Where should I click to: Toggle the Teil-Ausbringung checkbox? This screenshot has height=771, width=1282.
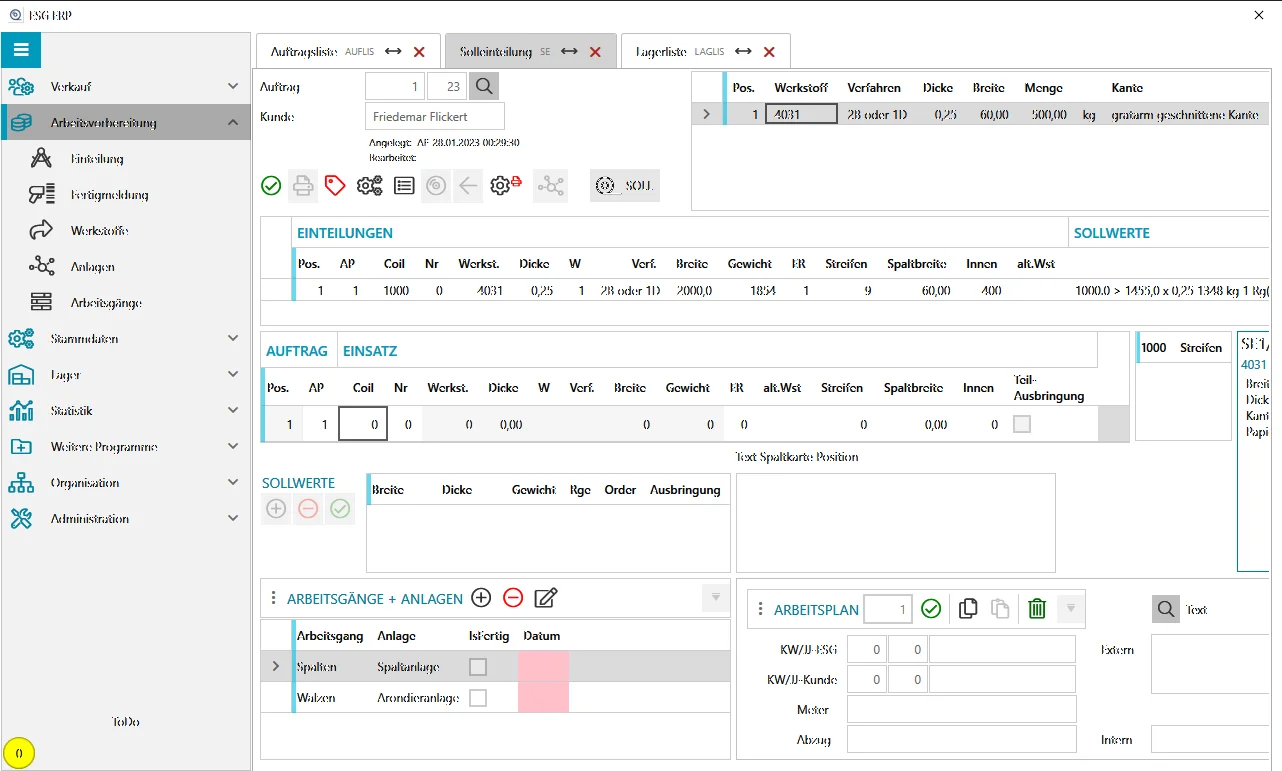click(x=1021, y=424)
